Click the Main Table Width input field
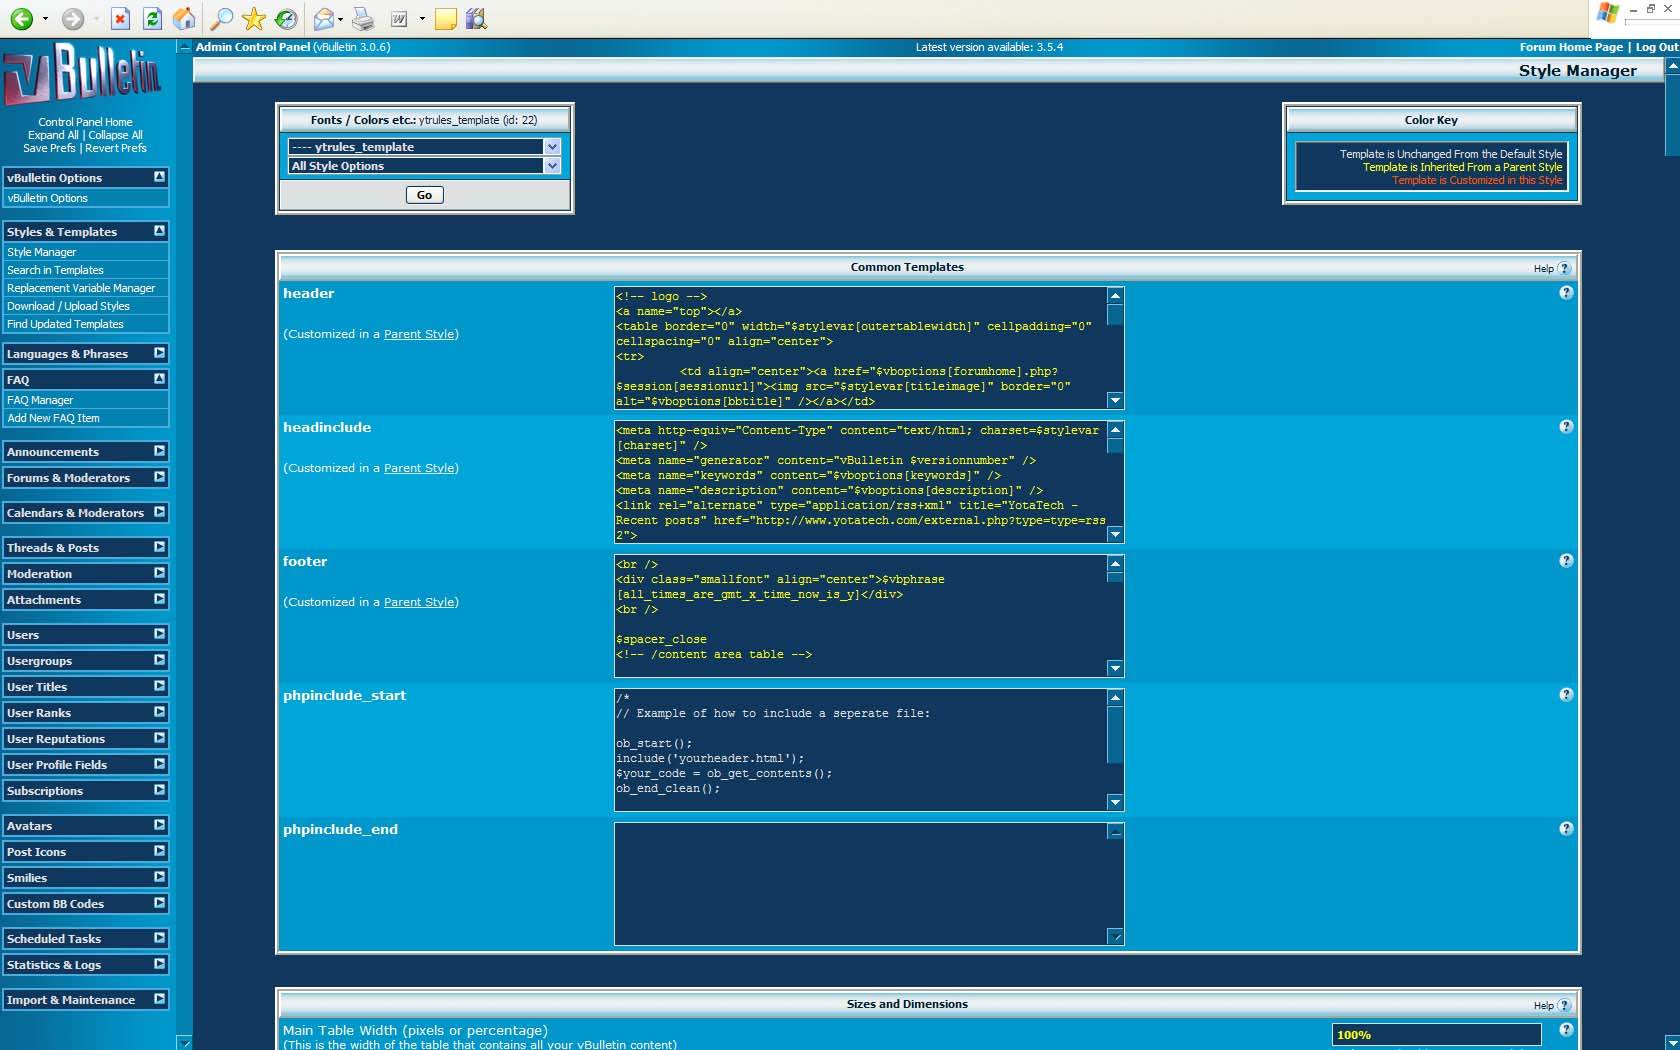 coord(1435,1035)
